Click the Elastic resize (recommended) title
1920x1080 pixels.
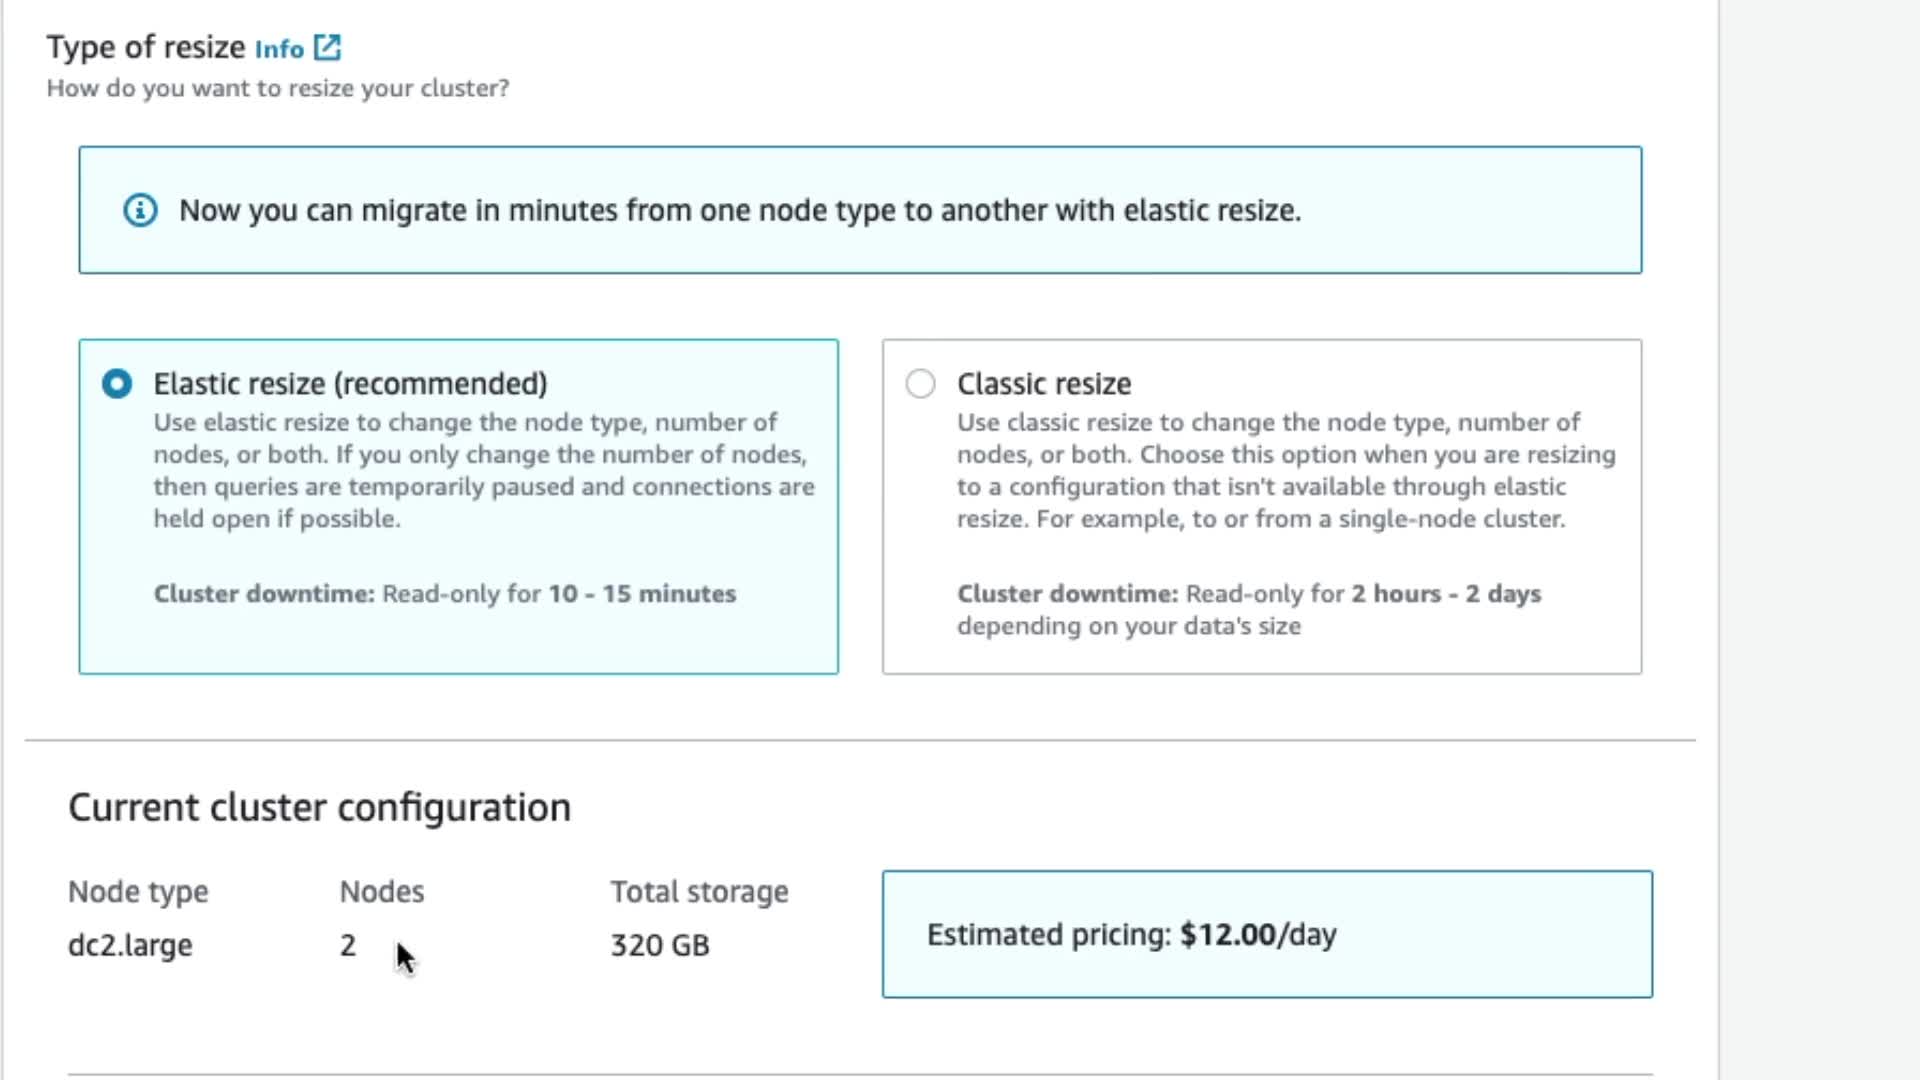pyautogui.click(x=350, y=384)
